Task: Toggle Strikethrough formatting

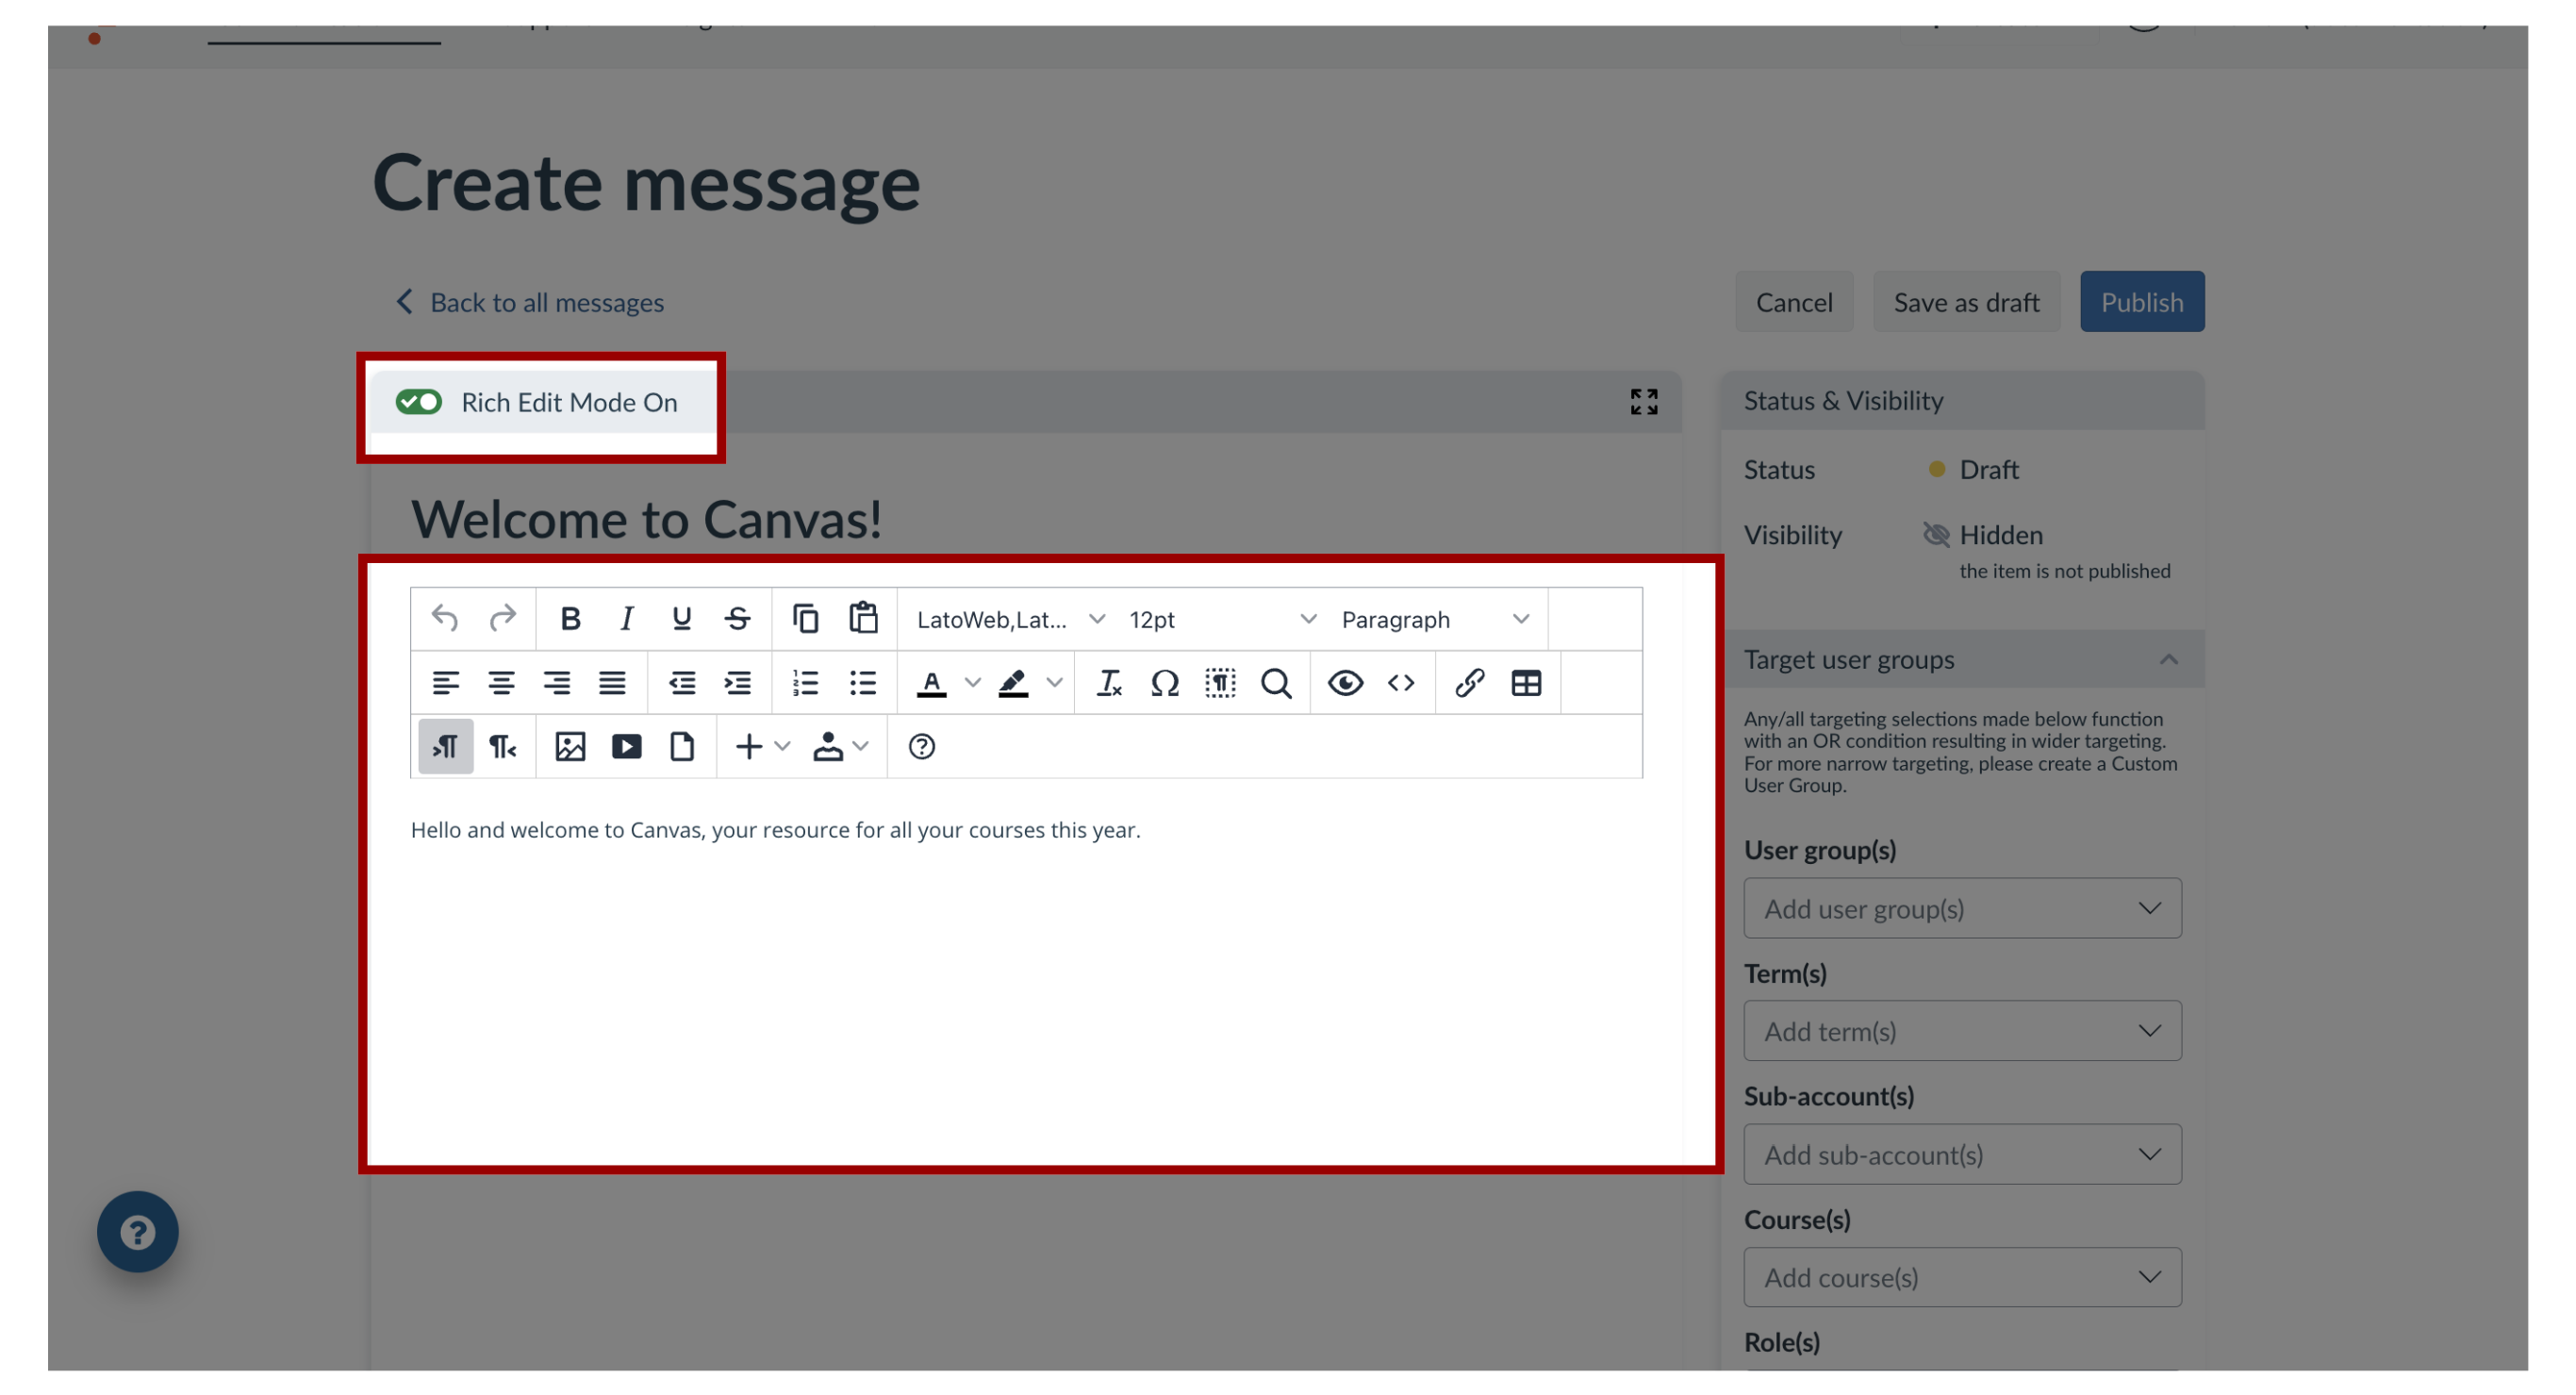Action: pyautogui.click(x=738, y=619)
